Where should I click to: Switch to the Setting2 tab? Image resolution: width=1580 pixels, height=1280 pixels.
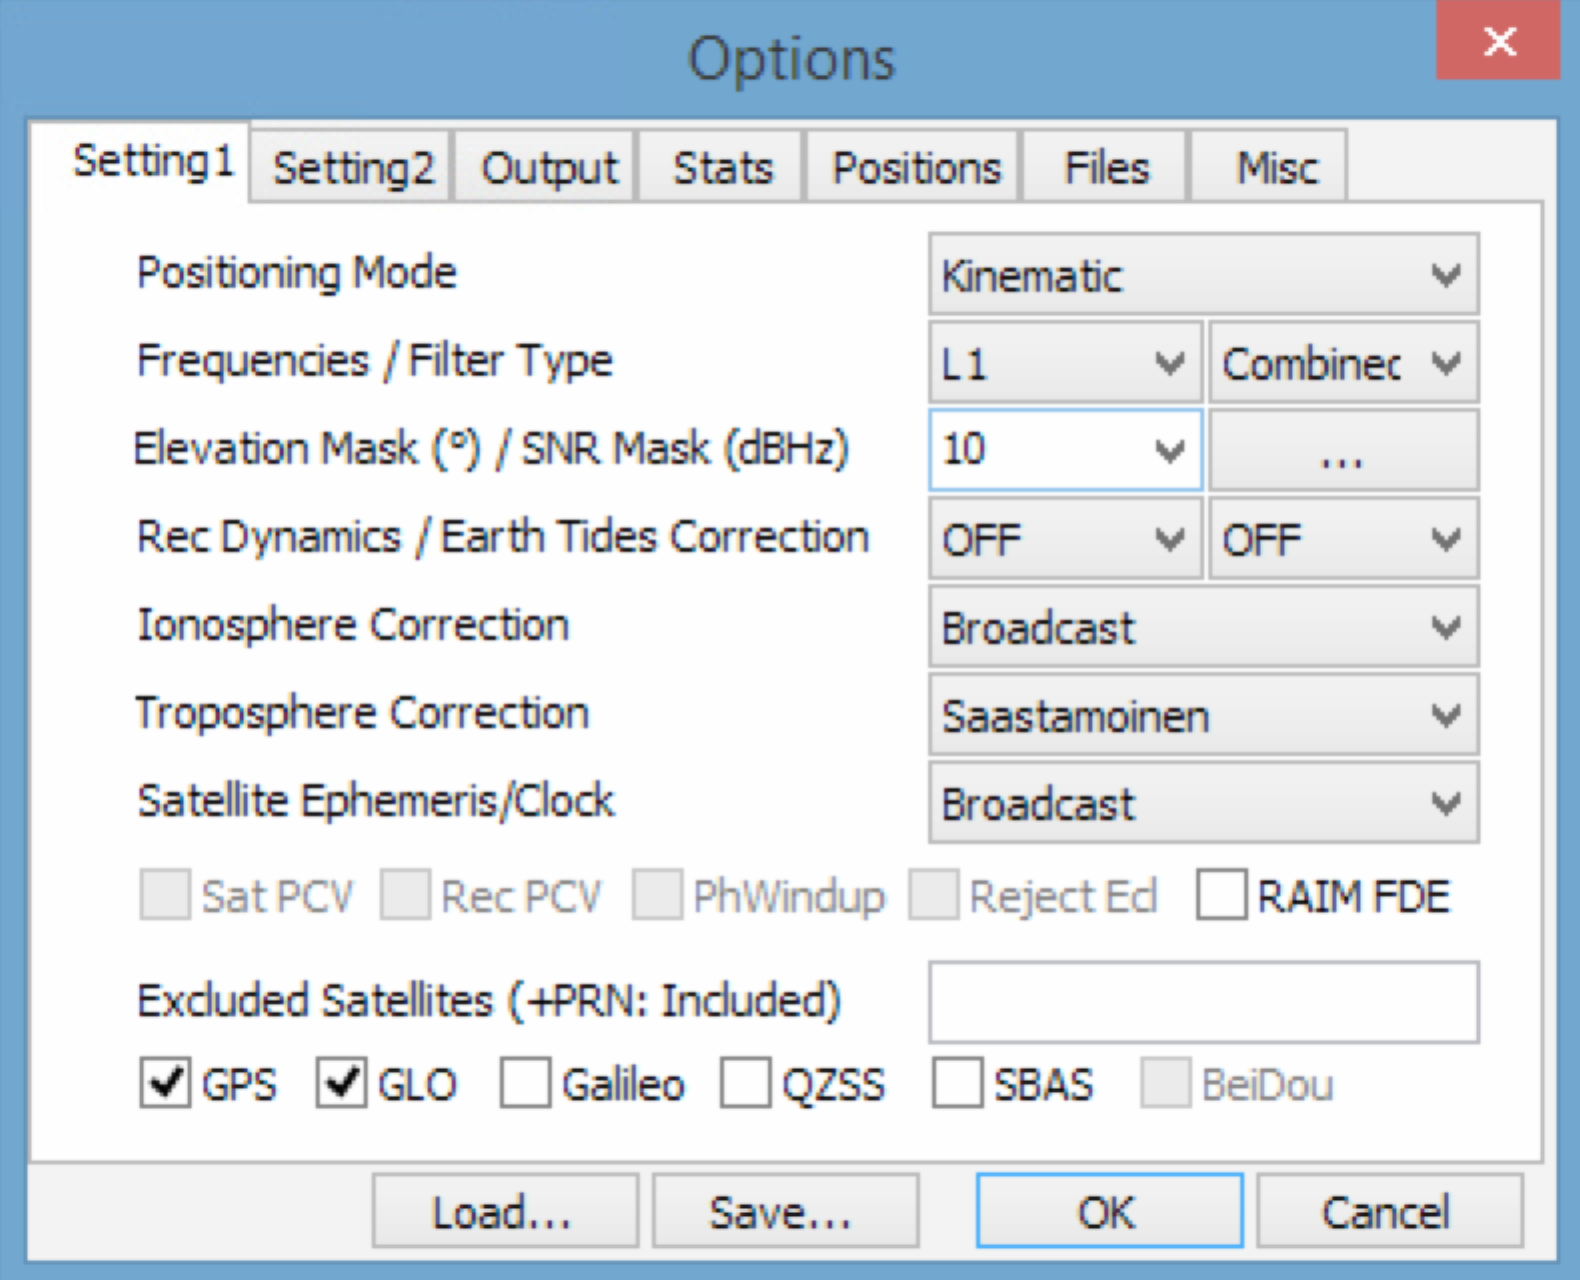tap(352, 167)
